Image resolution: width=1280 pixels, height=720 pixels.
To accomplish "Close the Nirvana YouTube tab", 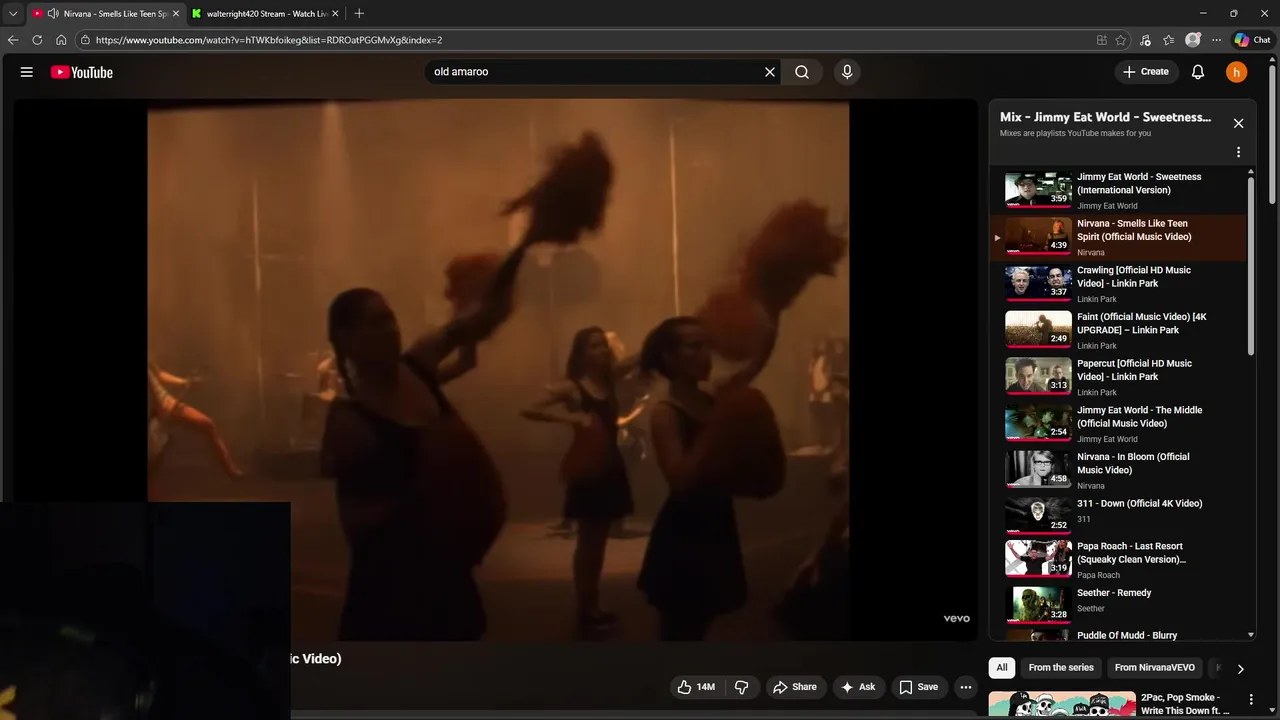I will point(176,14).
